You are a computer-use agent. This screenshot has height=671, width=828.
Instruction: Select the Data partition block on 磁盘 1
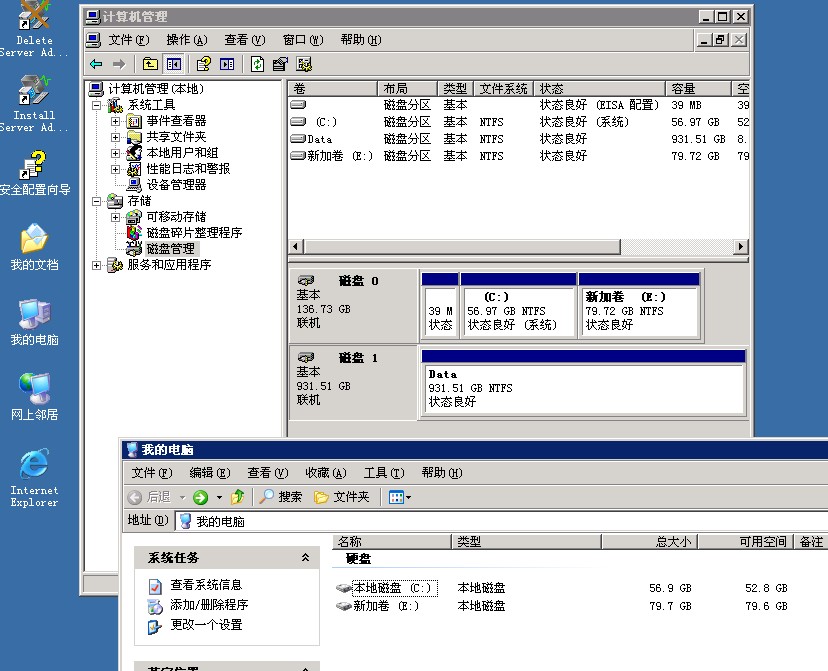(584, 383)
